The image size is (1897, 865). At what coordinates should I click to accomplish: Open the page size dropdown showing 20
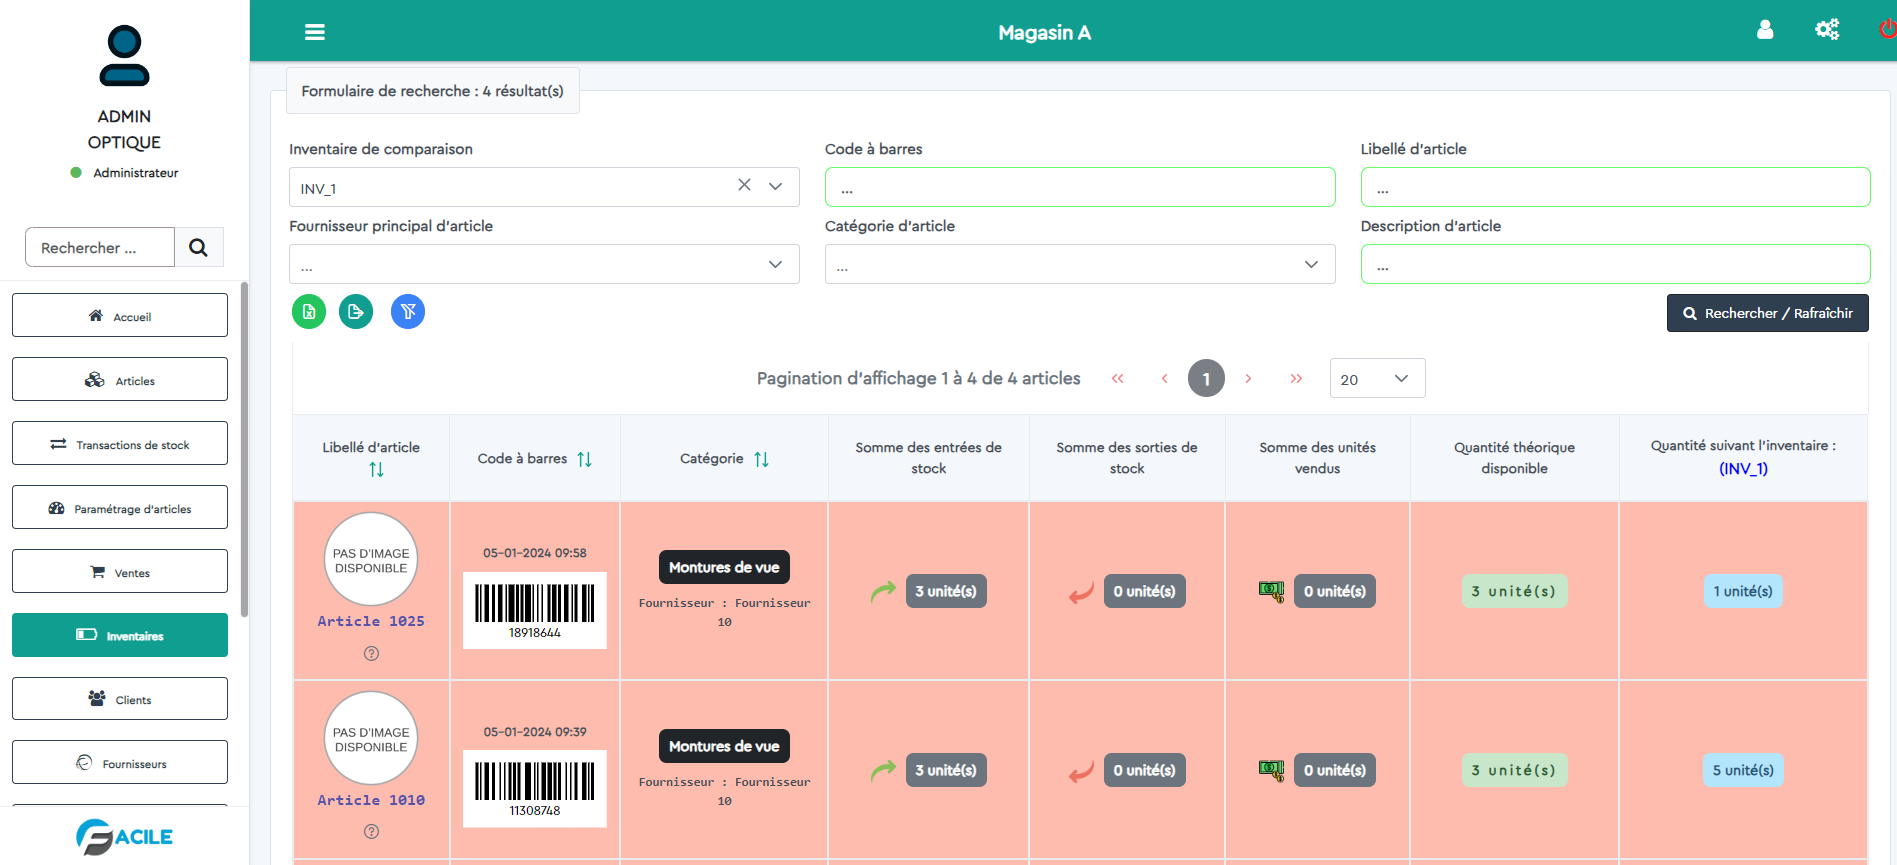click(x=1377, y=379)
